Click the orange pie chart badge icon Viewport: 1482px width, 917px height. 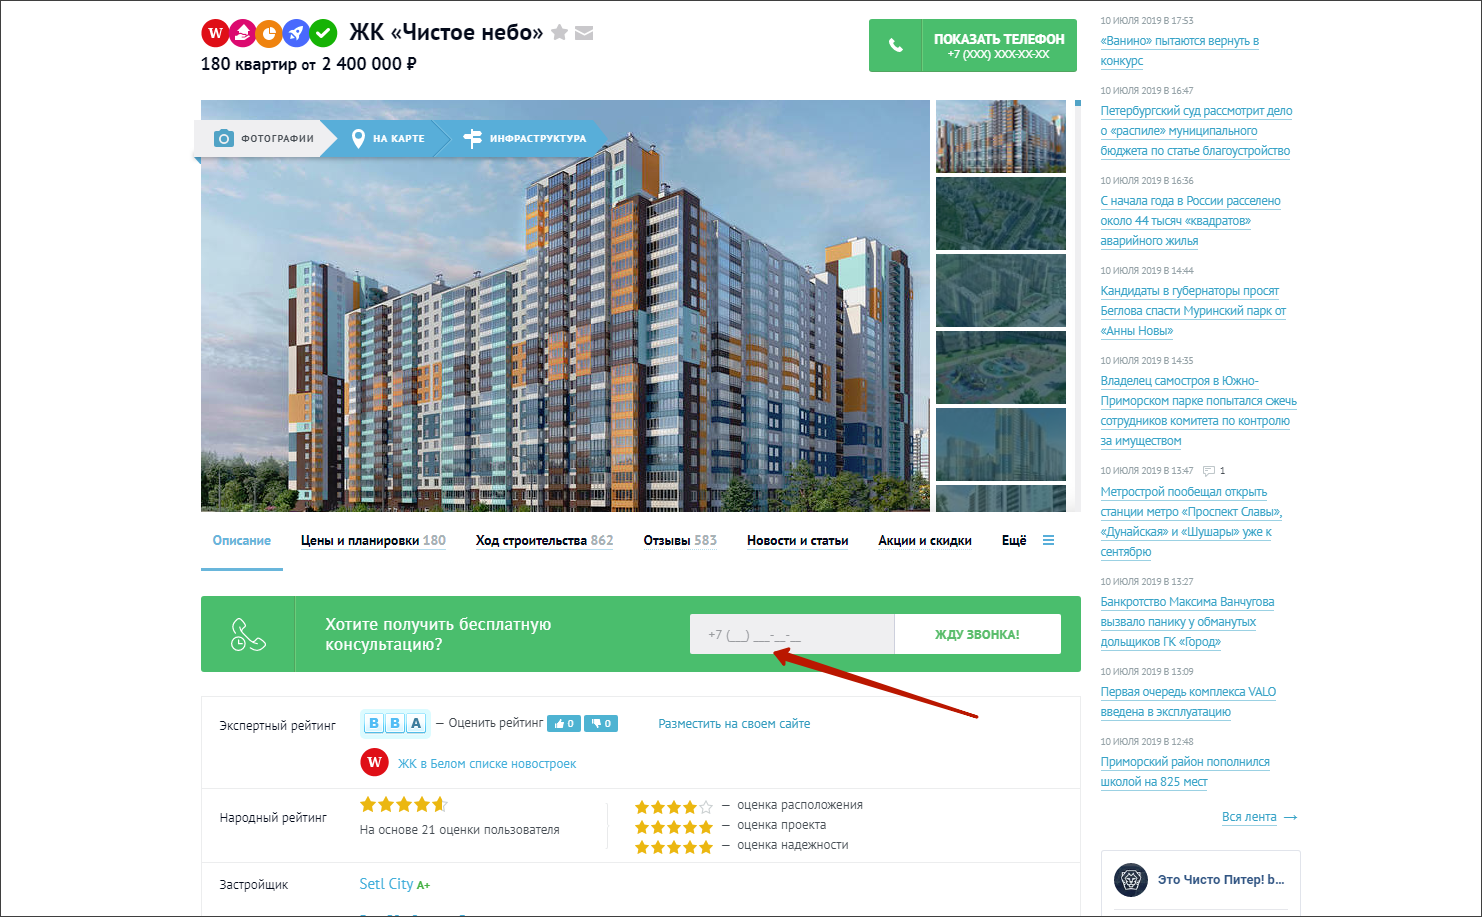coord(269,33)
